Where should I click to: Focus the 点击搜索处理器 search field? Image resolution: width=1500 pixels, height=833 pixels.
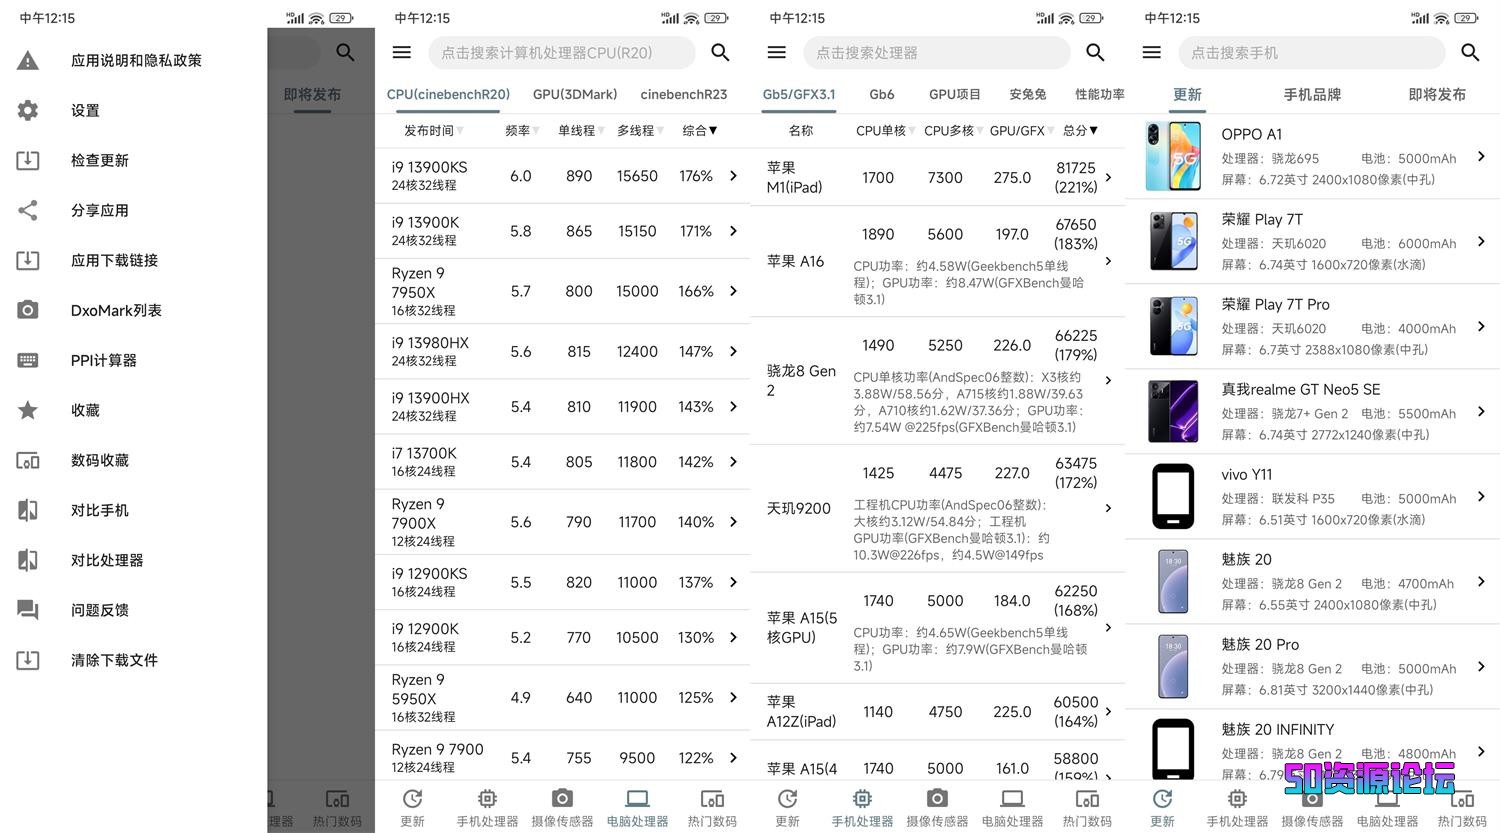936,52
